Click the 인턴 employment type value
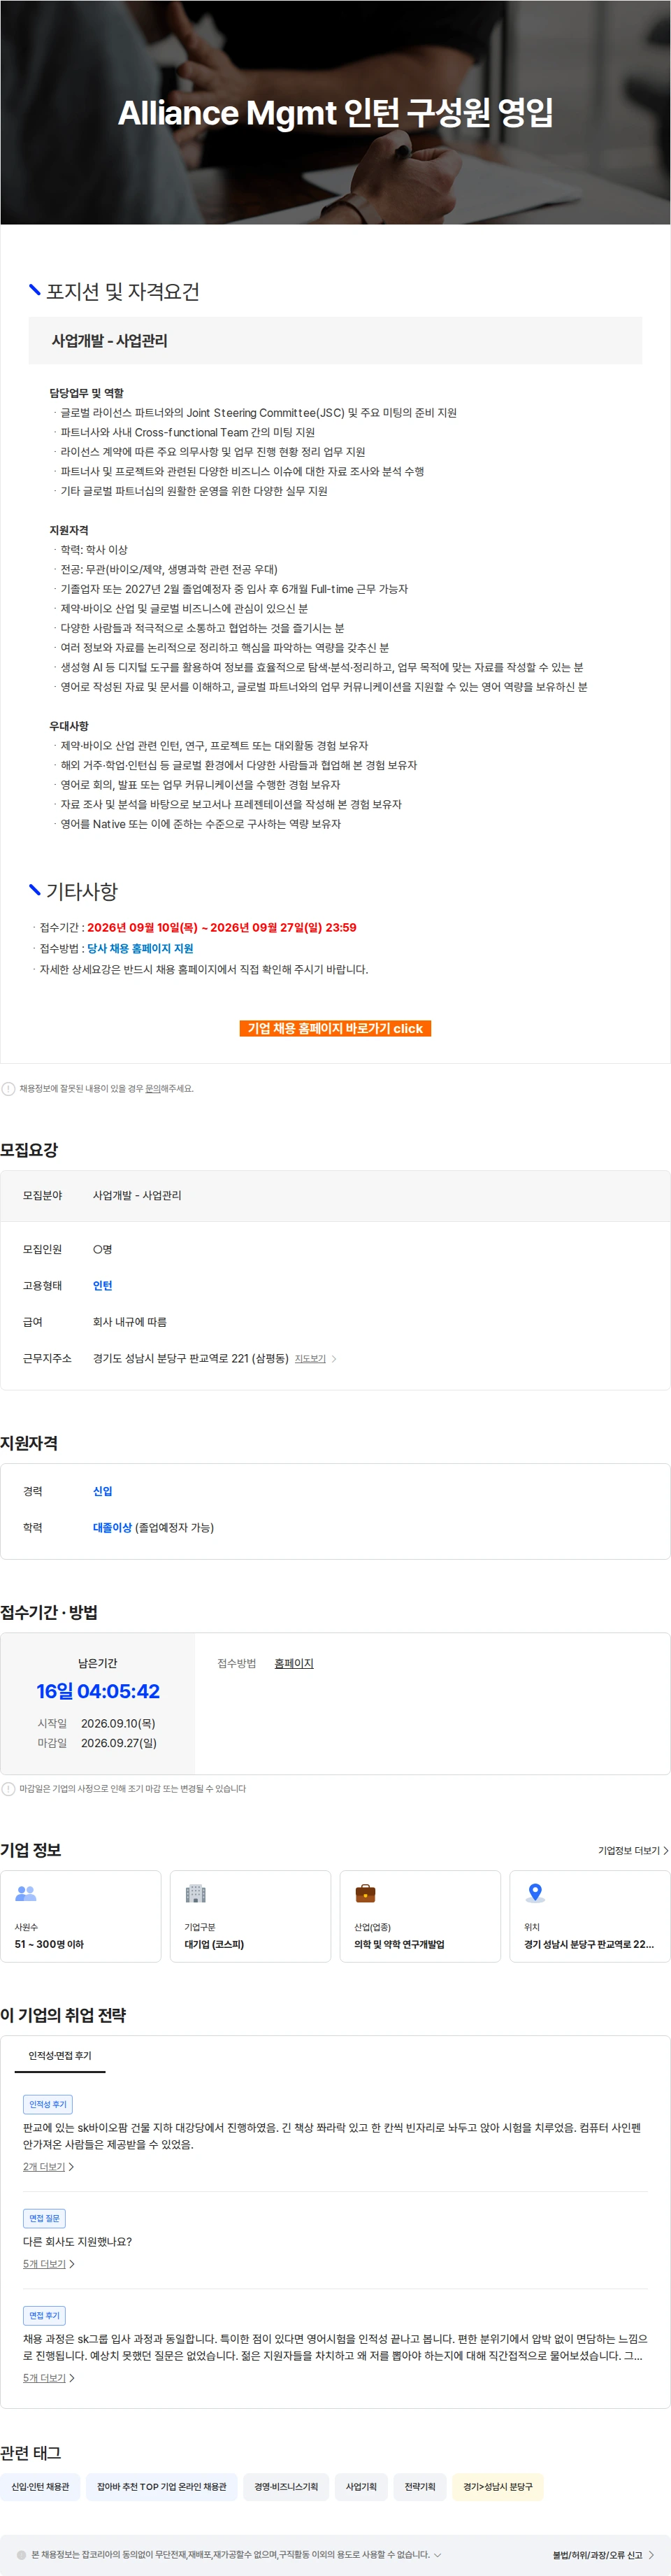The width and height of the screenshot is (671, 2576). [102, 1285]
